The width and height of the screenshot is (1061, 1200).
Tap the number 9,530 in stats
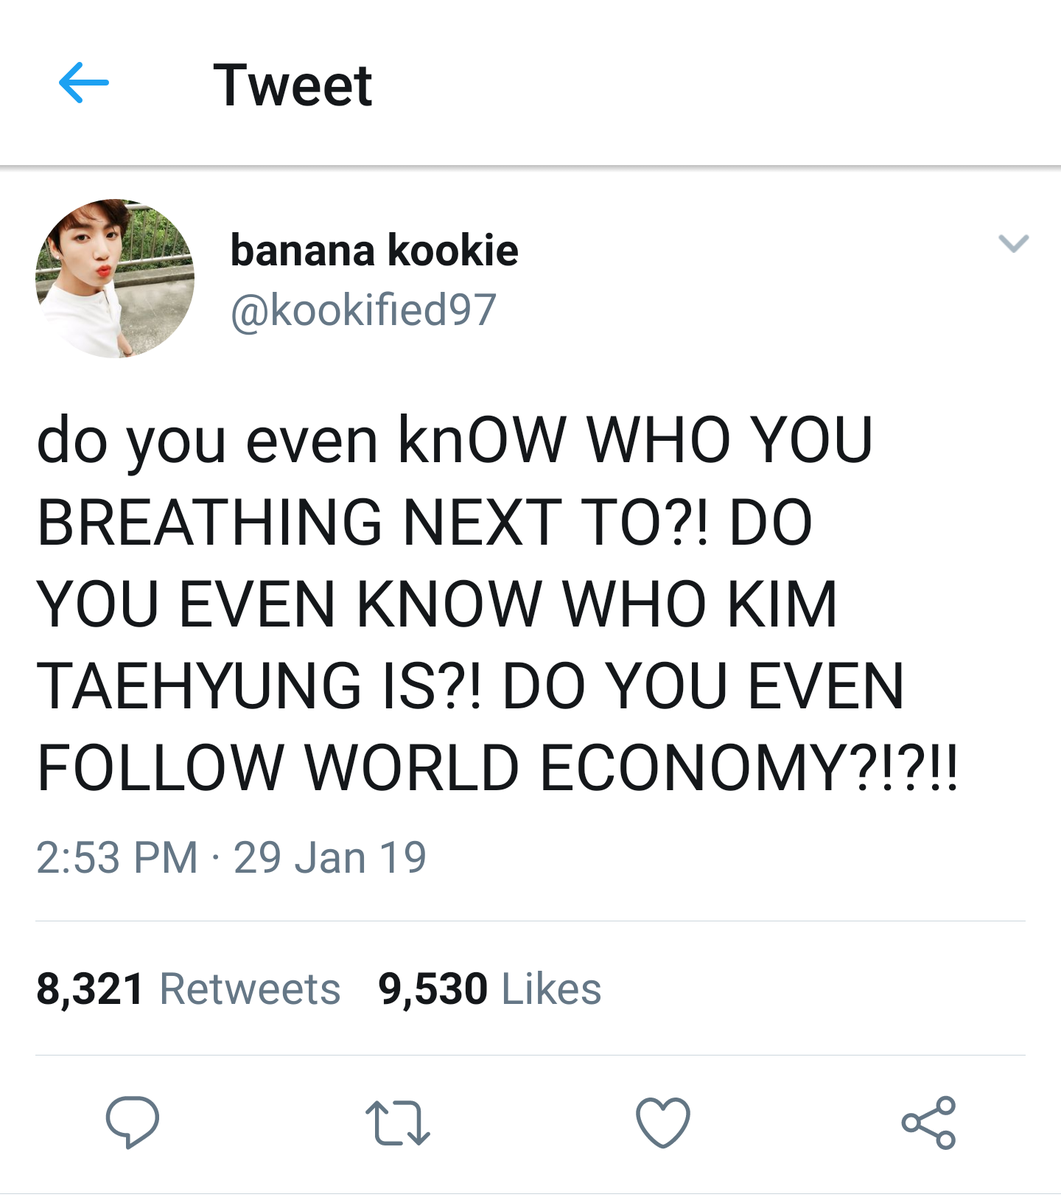(x=433, y=989)
